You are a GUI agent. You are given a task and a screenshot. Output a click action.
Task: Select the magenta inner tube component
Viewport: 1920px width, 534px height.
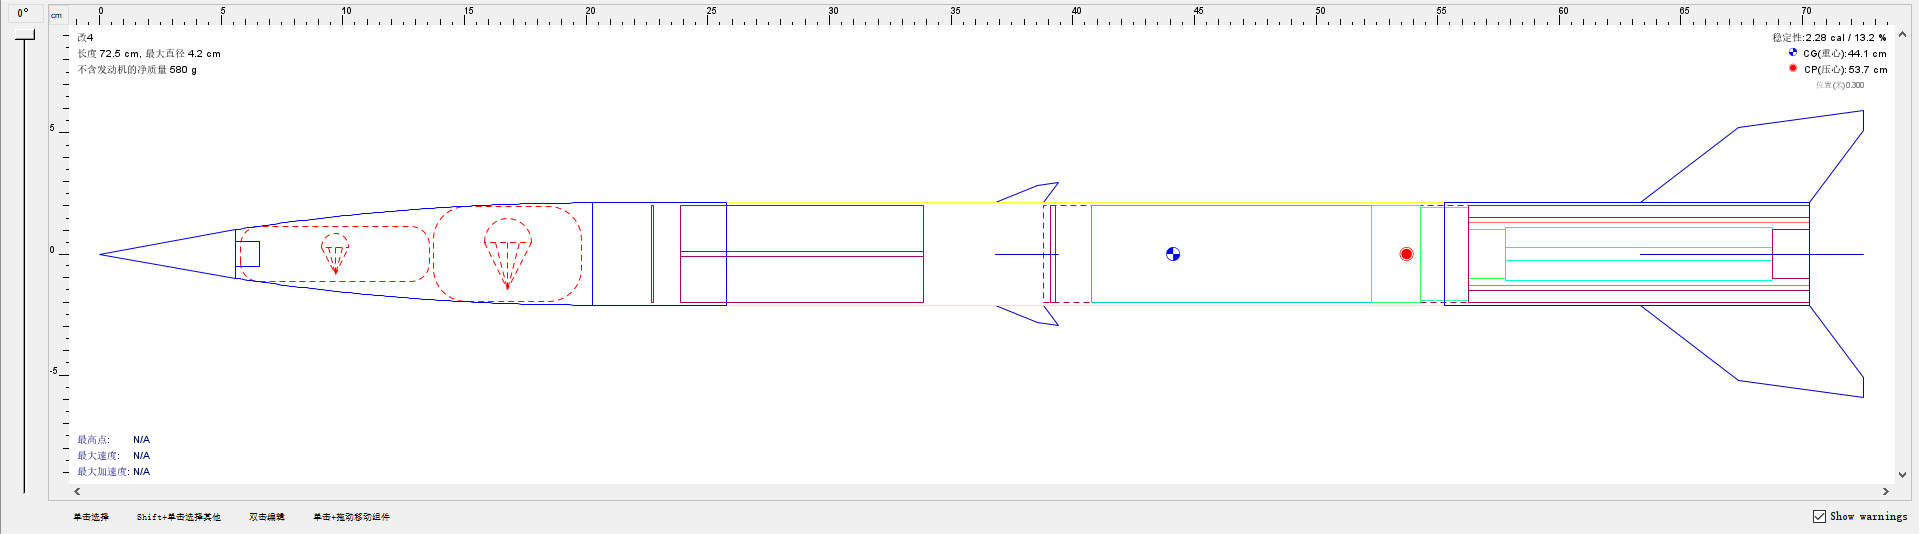[x=802, y=254]
